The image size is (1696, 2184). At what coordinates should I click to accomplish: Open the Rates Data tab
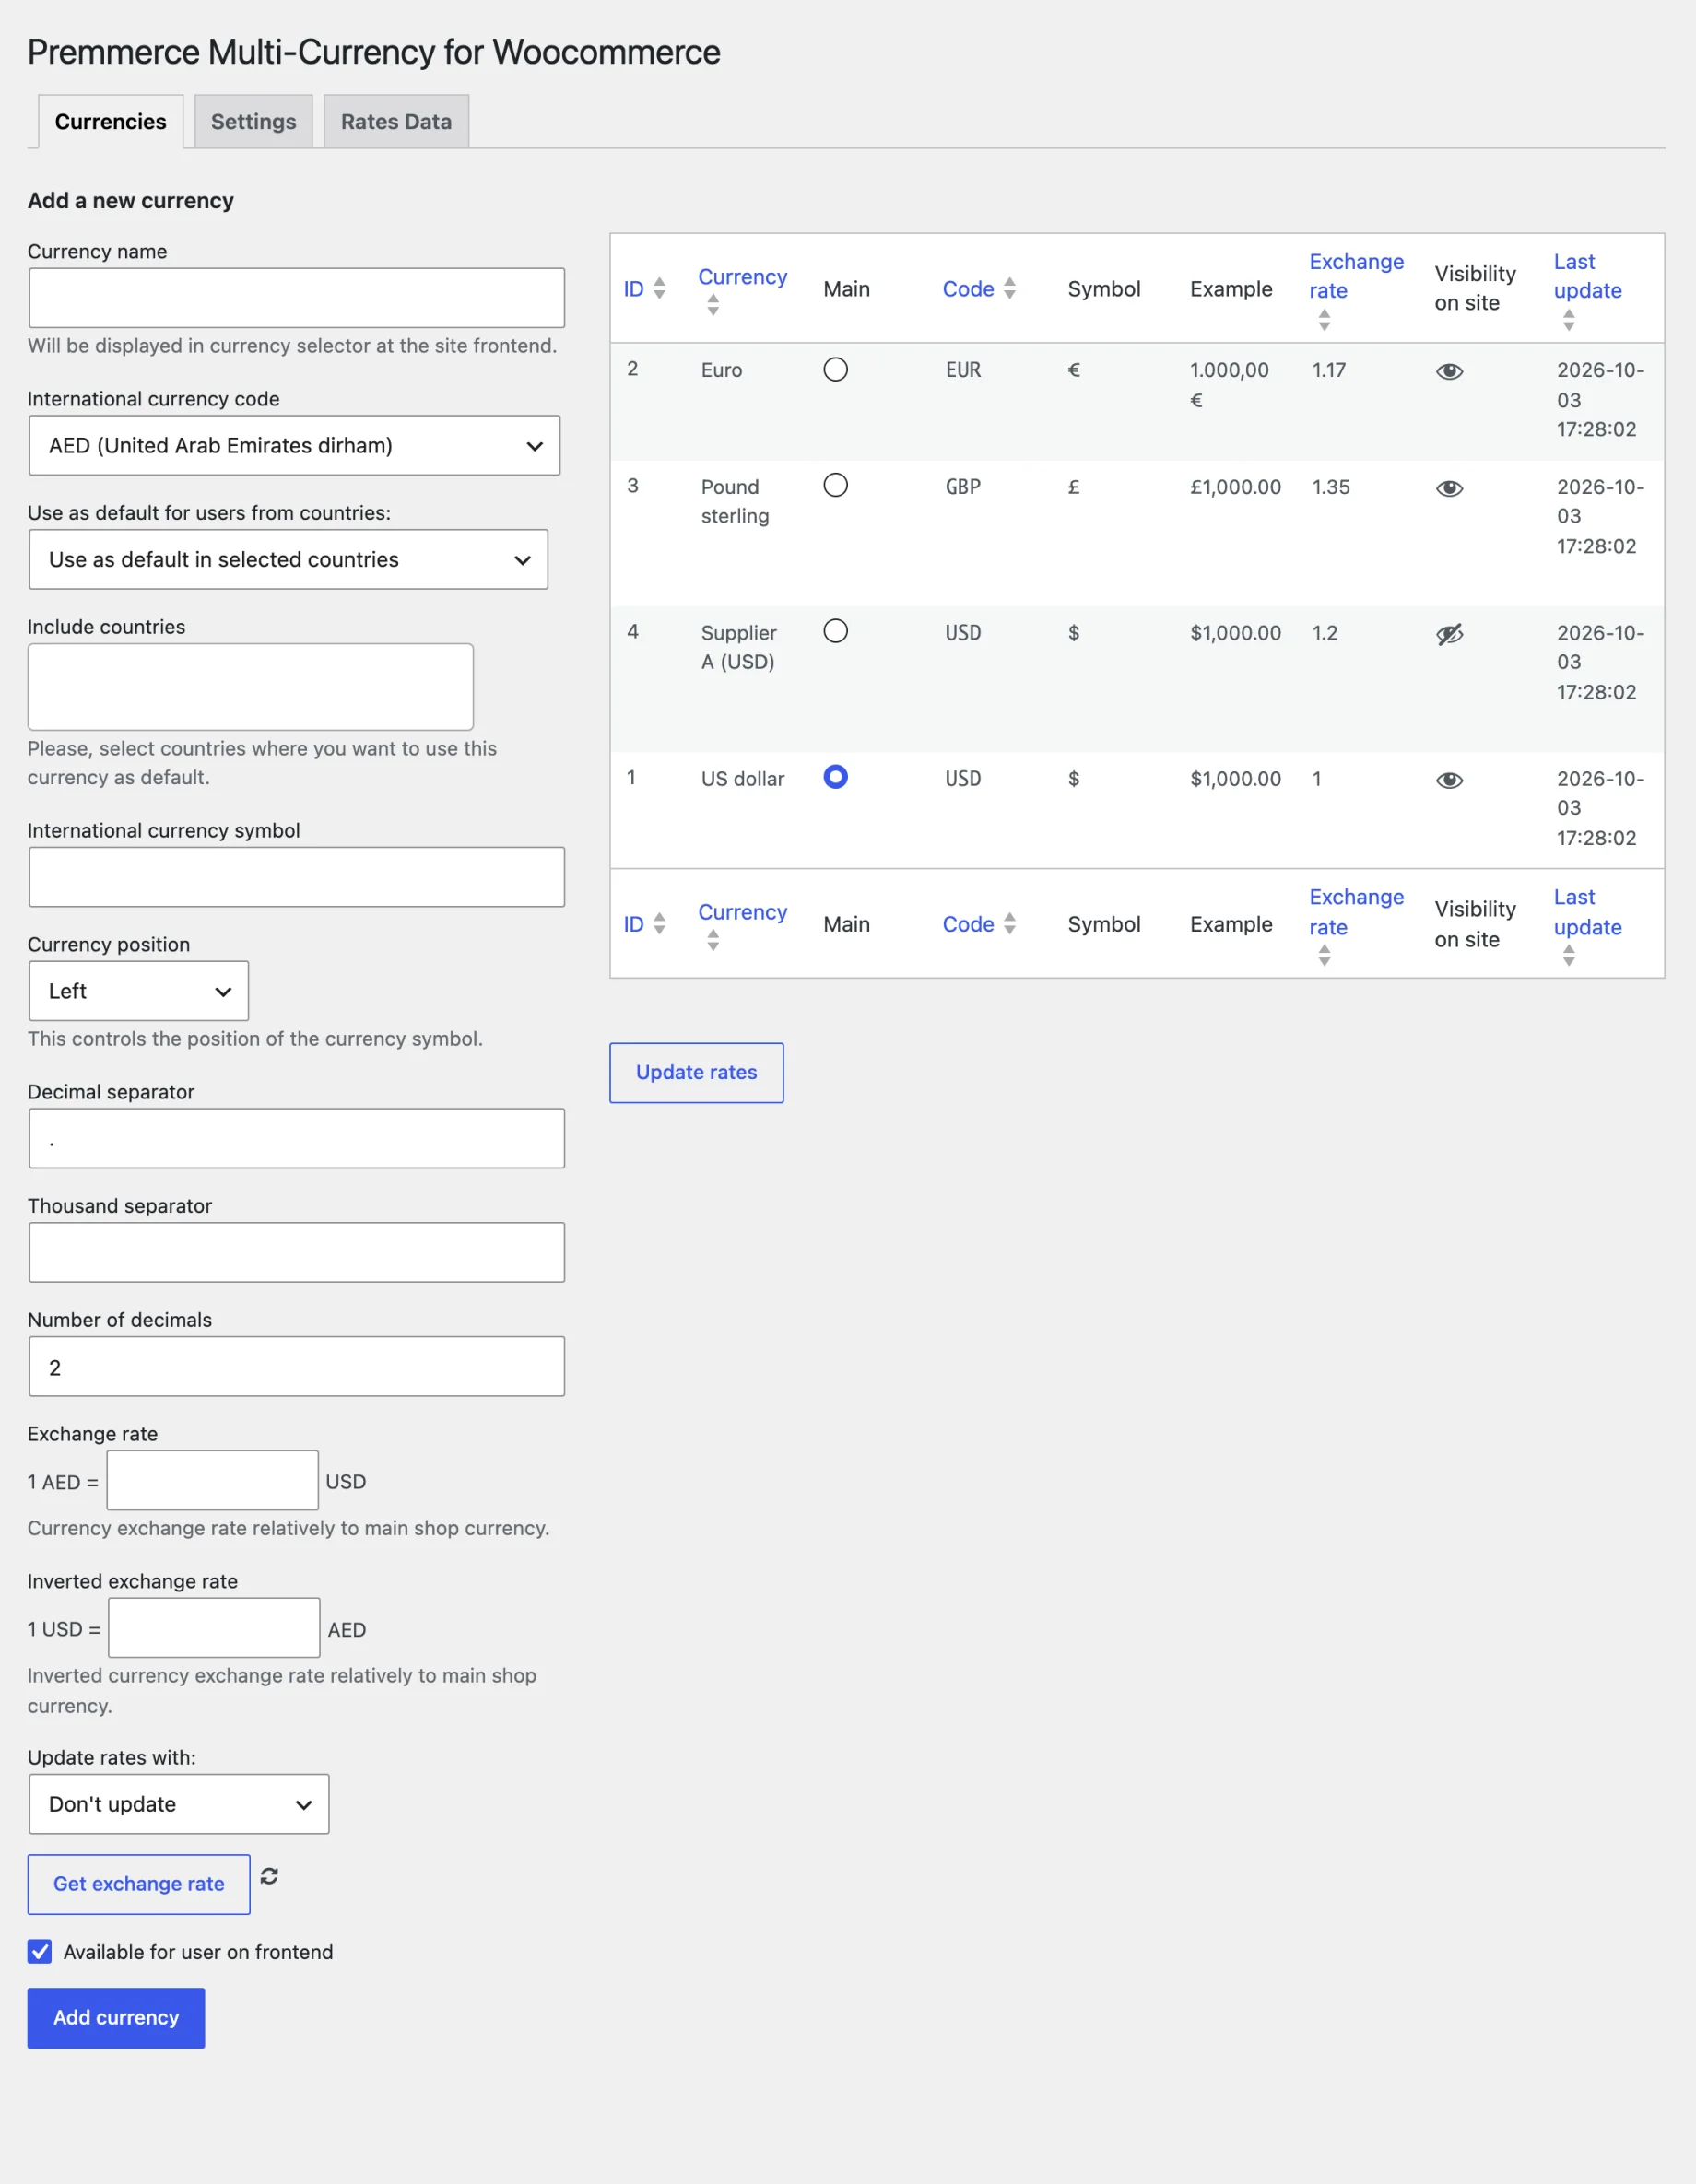click(396, 122)
